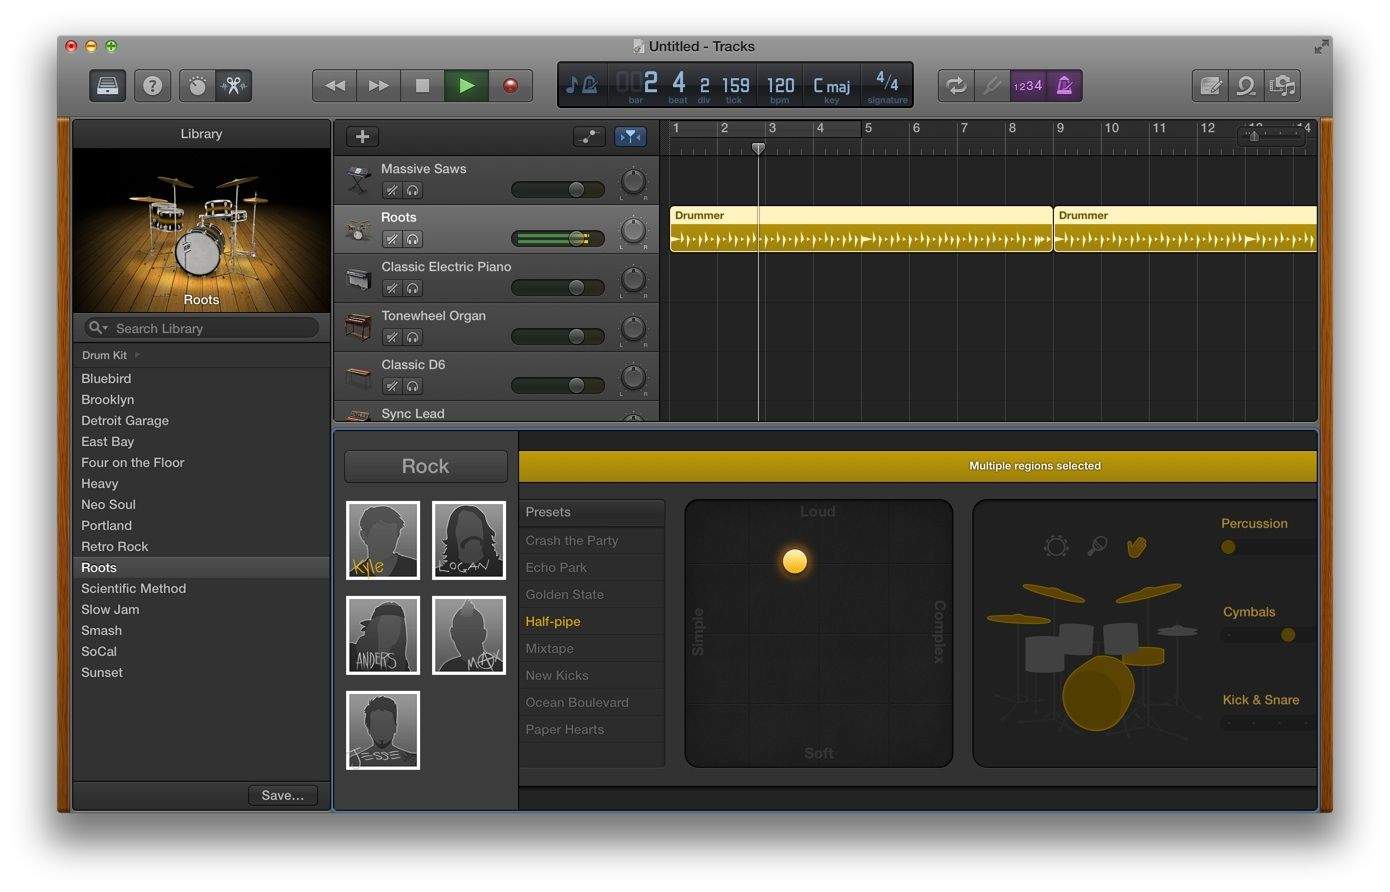Viewport: 1390px width, 892px height.
Task: Disable the purple metronome button
Action: coord(1064,86)
